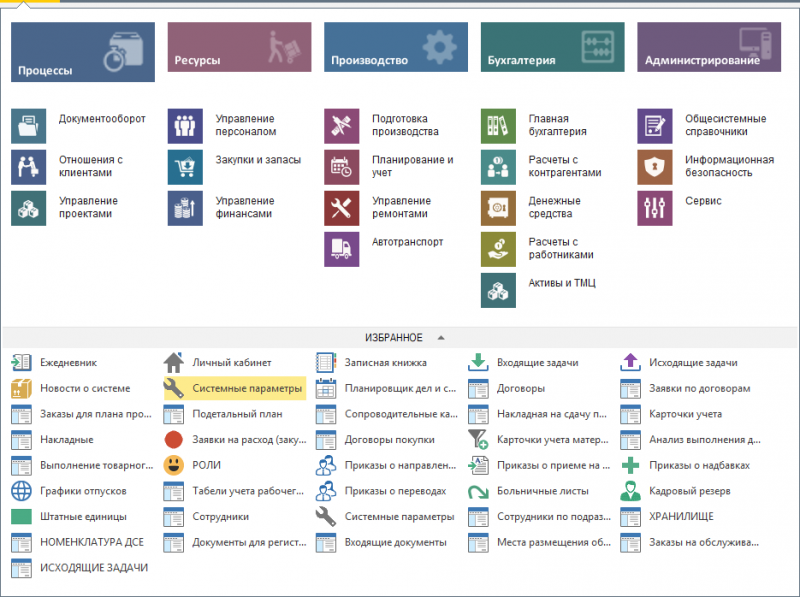Viewport: 800px width, 597px height.
Task: Click the Штатные единицы green rectangle icon
Action: [x=21, y=516]
